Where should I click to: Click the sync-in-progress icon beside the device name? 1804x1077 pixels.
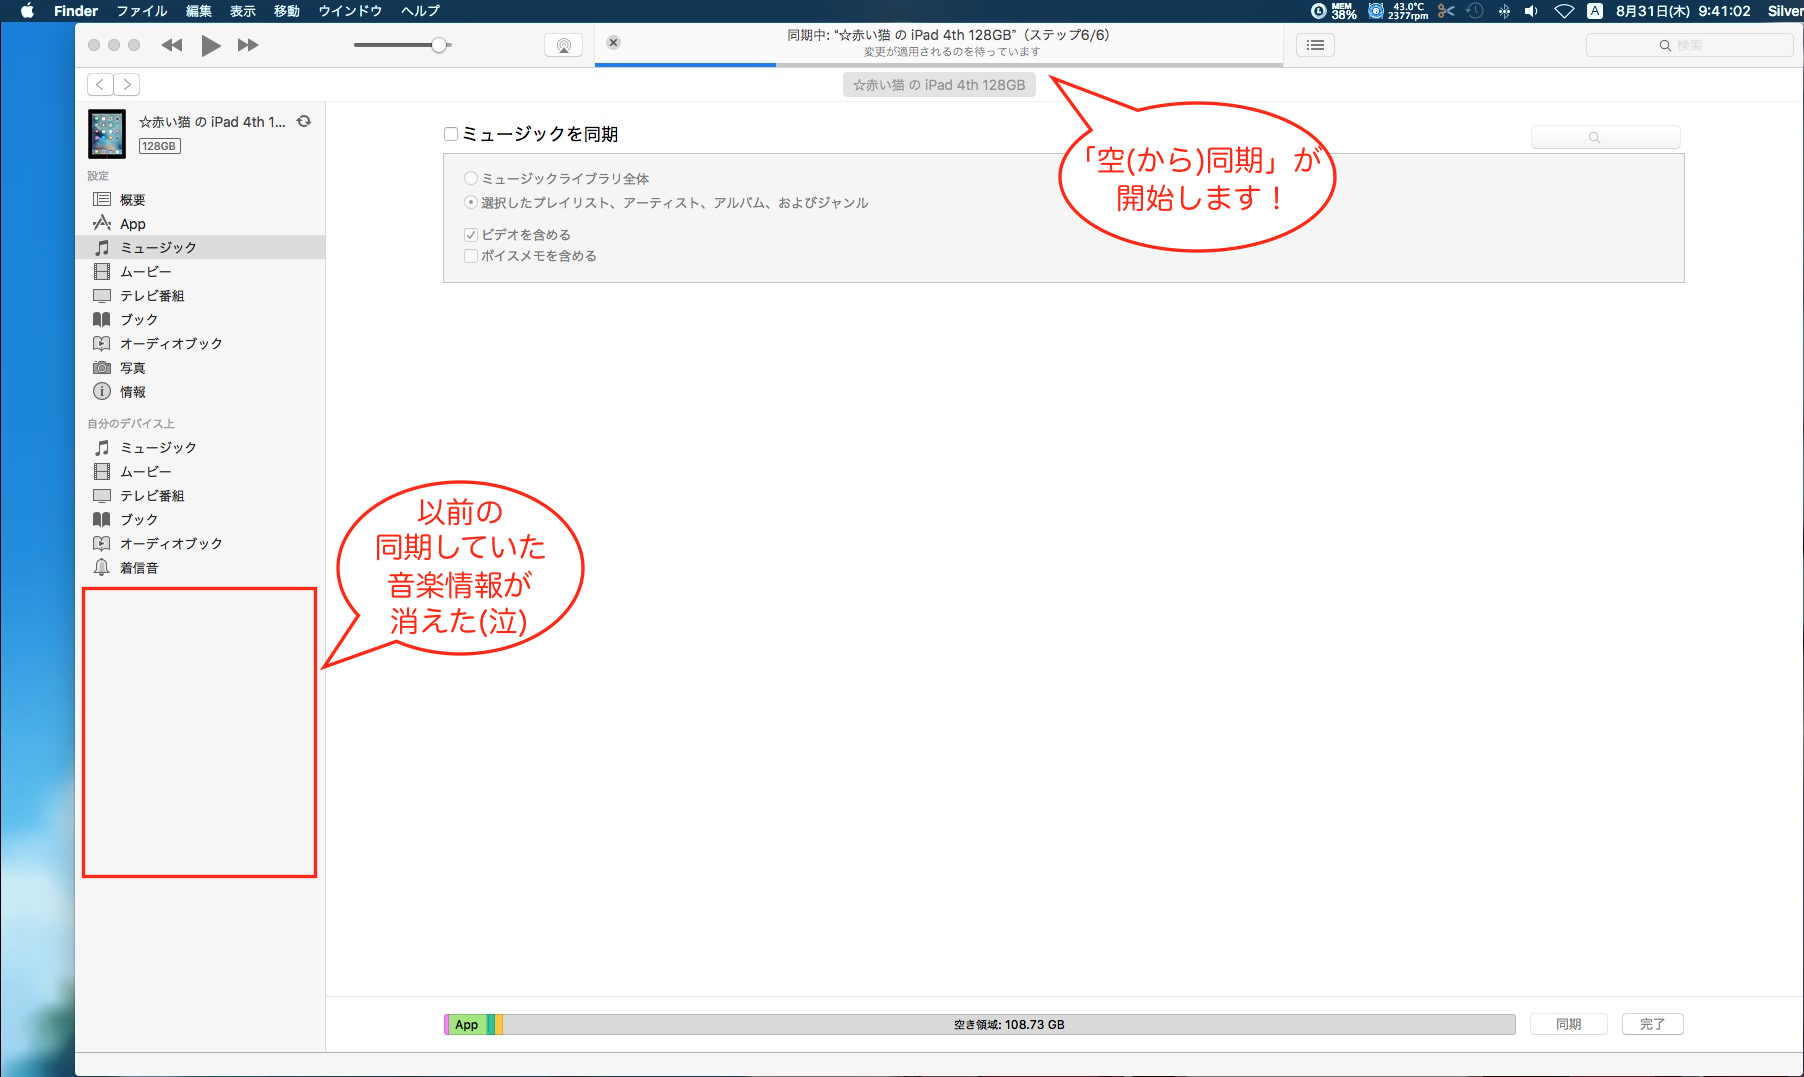(304, 122)
